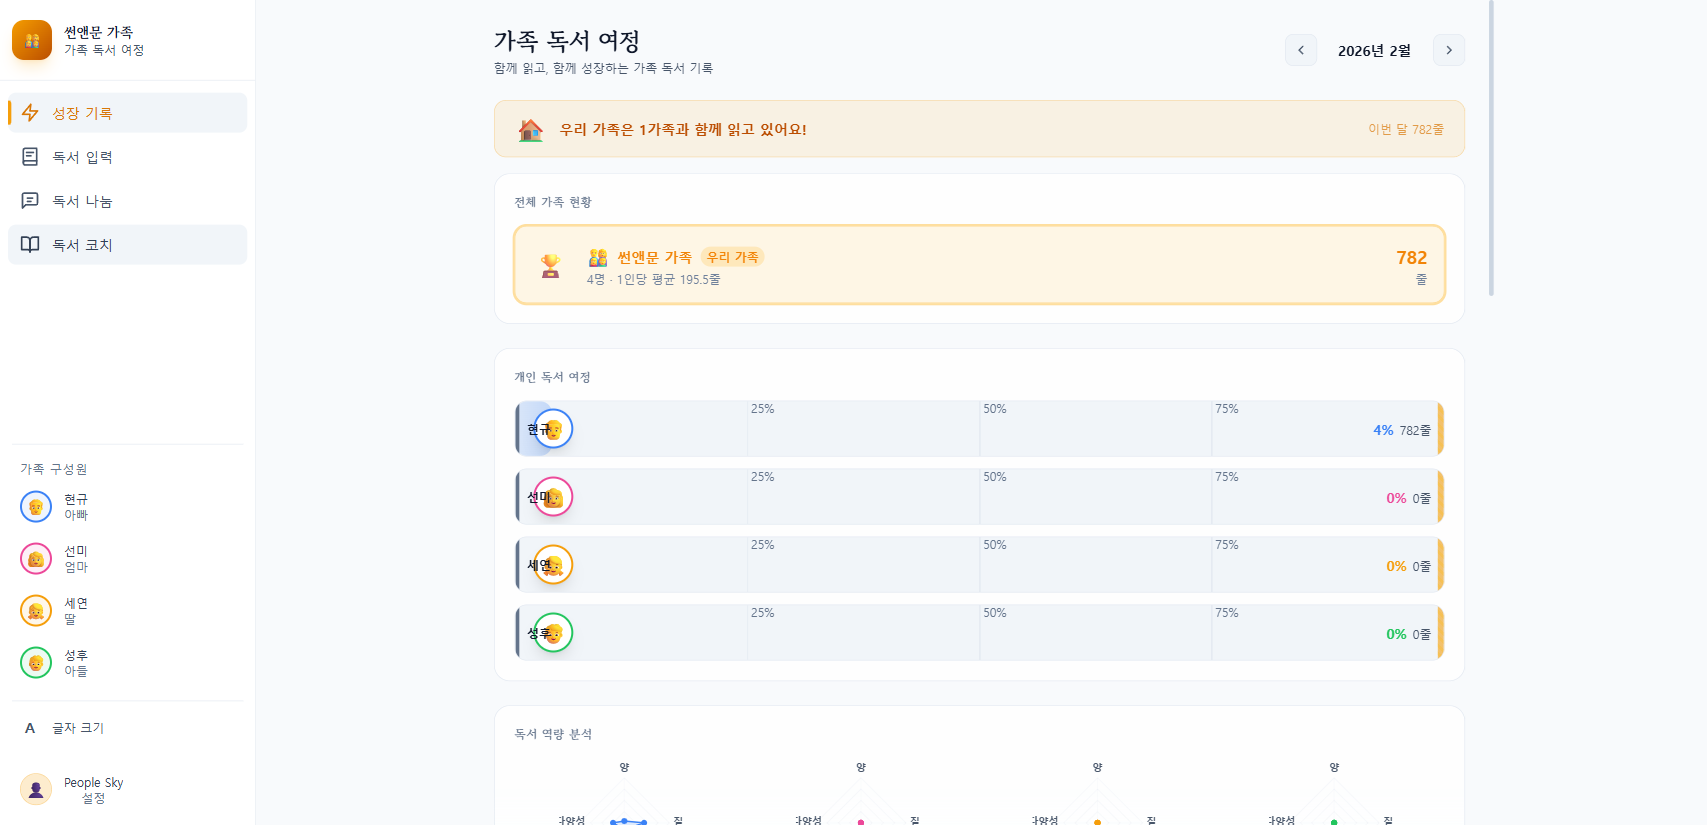Open the 글자 크기 font size option
1707x825 pixels.
[x=78, y=728]
